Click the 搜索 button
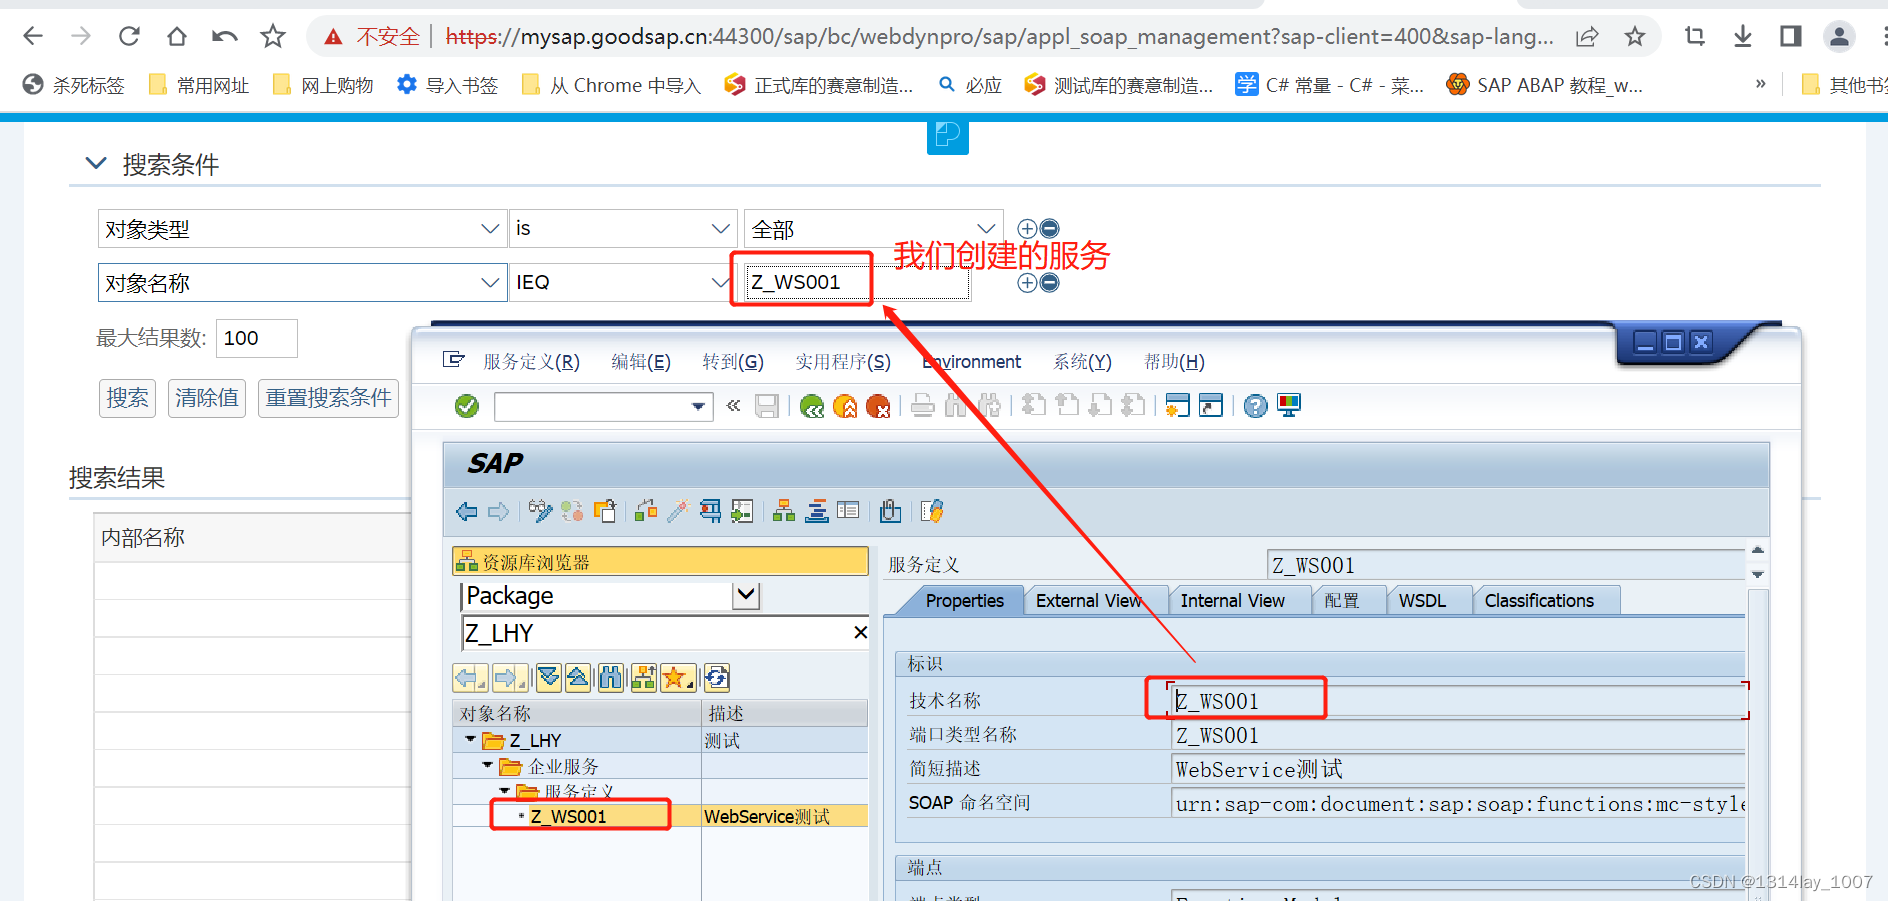This screenshot has width=1888, height=901. tap(127, 398)
